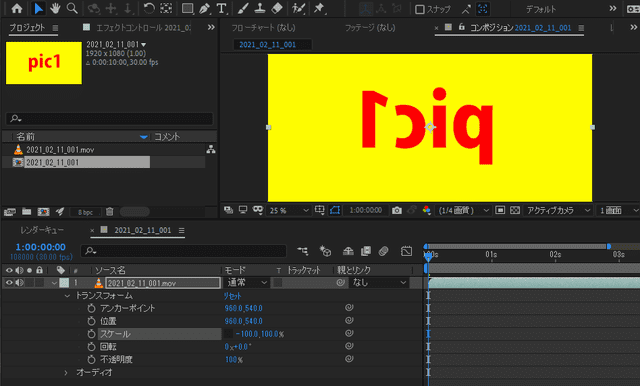This screenshot has height=386, width=640.
Task: Open grid and guide options icon
Action: (x=320, y=210)
